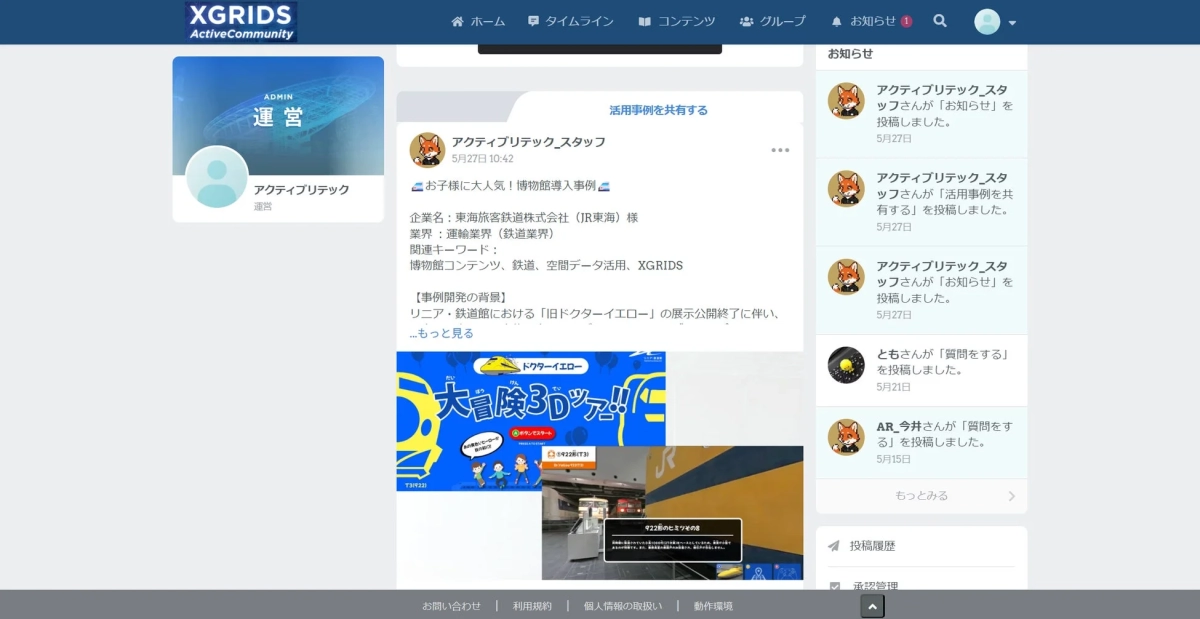Viewport: 1200px width, 619px height.
Task: Open the お問い合わせ footer link
Action: 451,606
